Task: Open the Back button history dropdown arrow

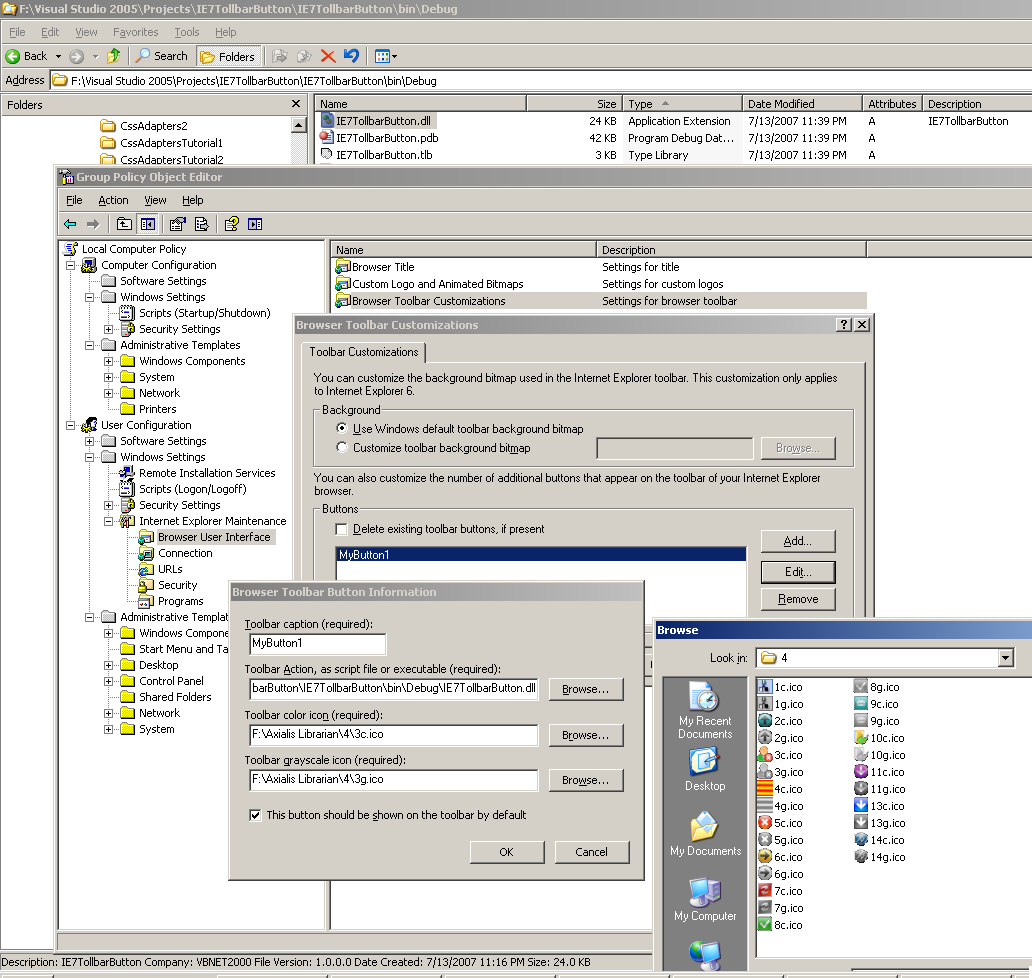Action: point(58,56)
